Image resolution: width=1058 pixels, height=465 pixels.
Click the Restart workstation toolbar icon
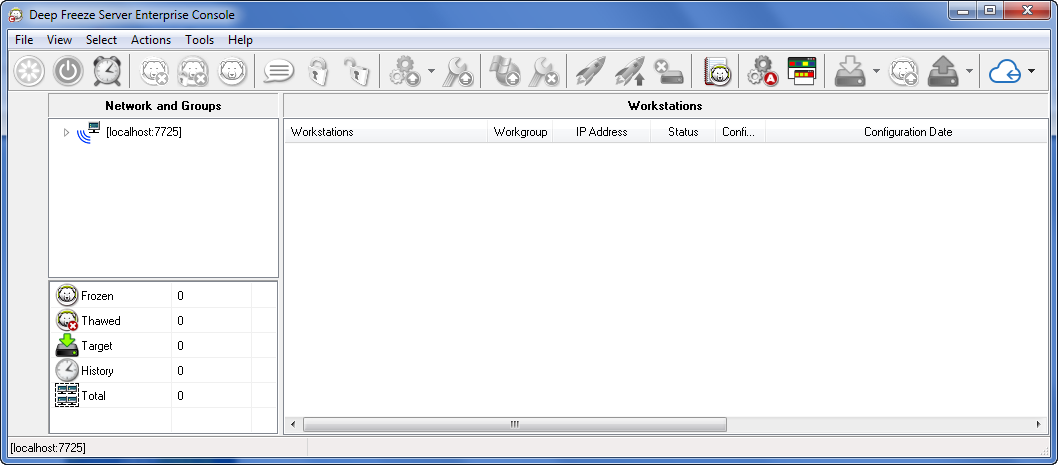click(x=29, y=70)
